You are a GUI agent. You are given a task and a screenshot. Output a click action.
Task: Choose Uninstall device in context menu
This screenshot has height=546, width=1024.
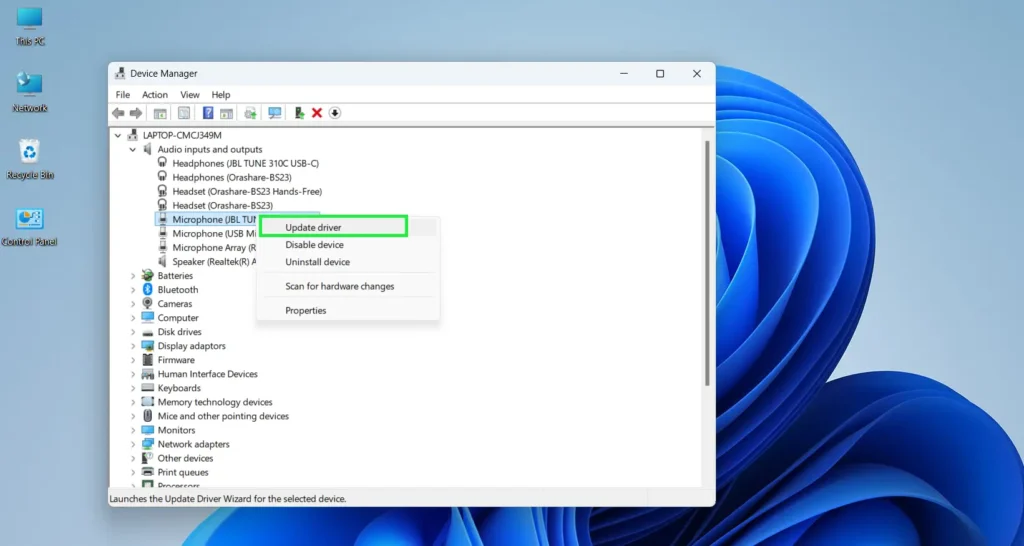349,262
